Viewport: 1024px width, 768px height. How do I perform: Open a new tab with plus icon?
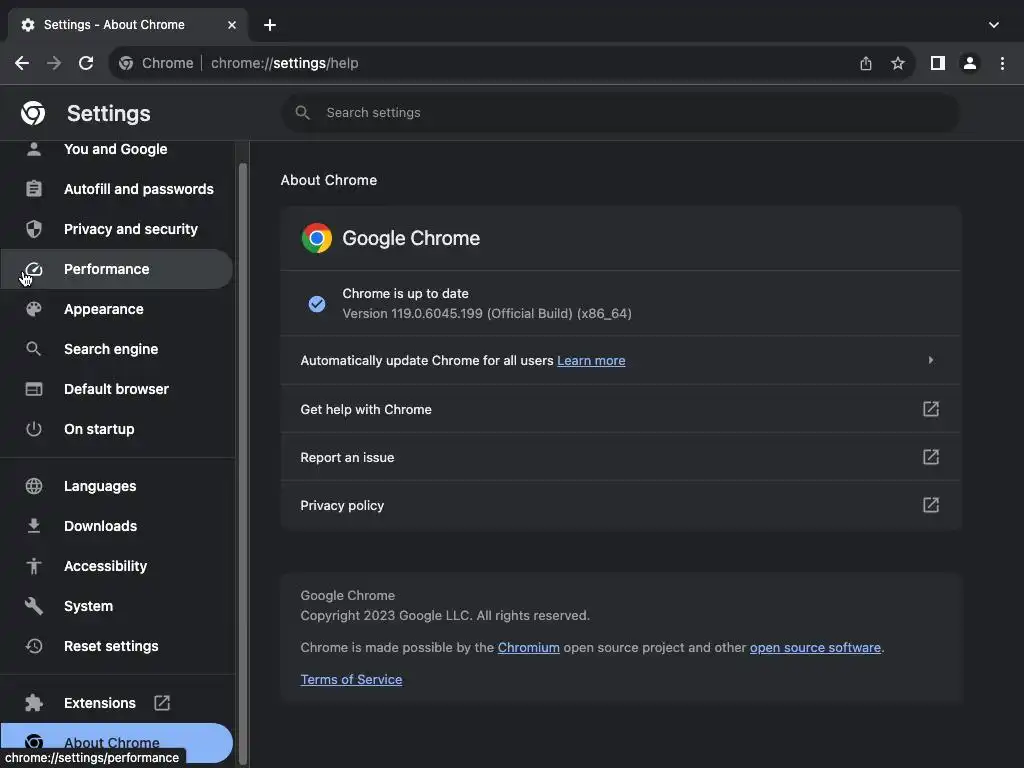pos(270,25)
